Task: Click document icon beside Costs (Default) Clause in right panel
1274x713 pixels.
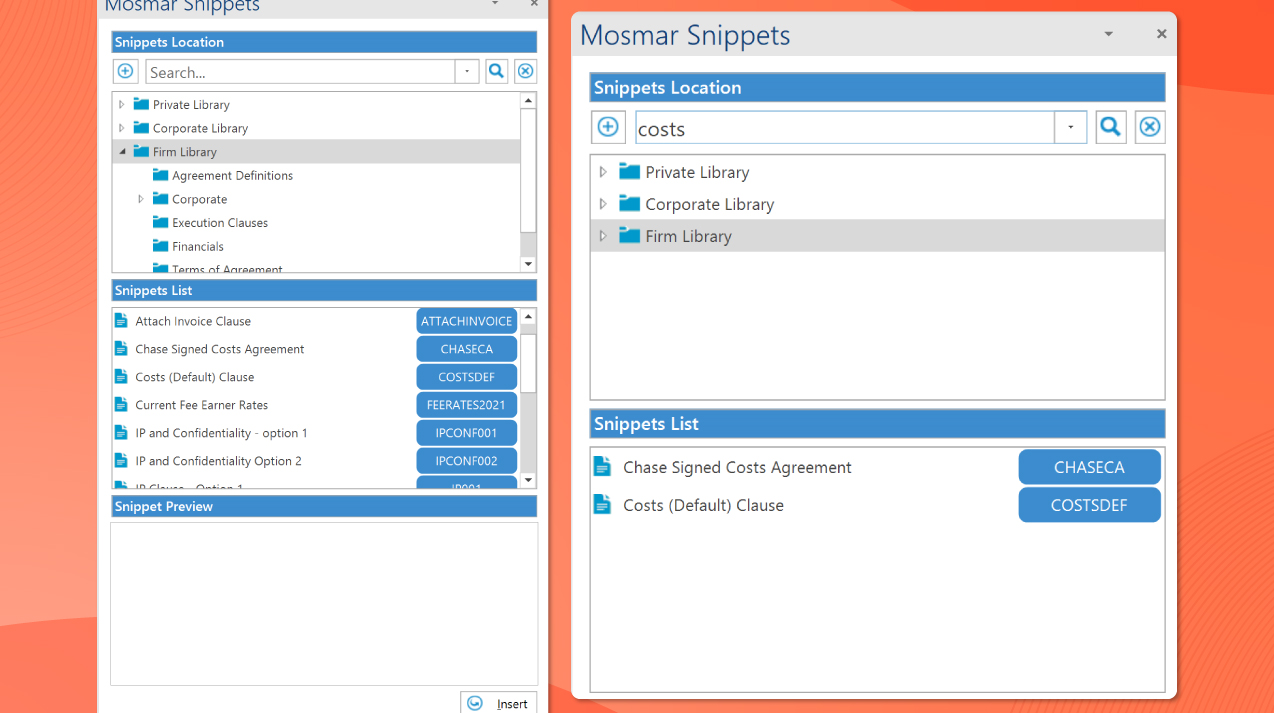Action: (x=602, y=505)
